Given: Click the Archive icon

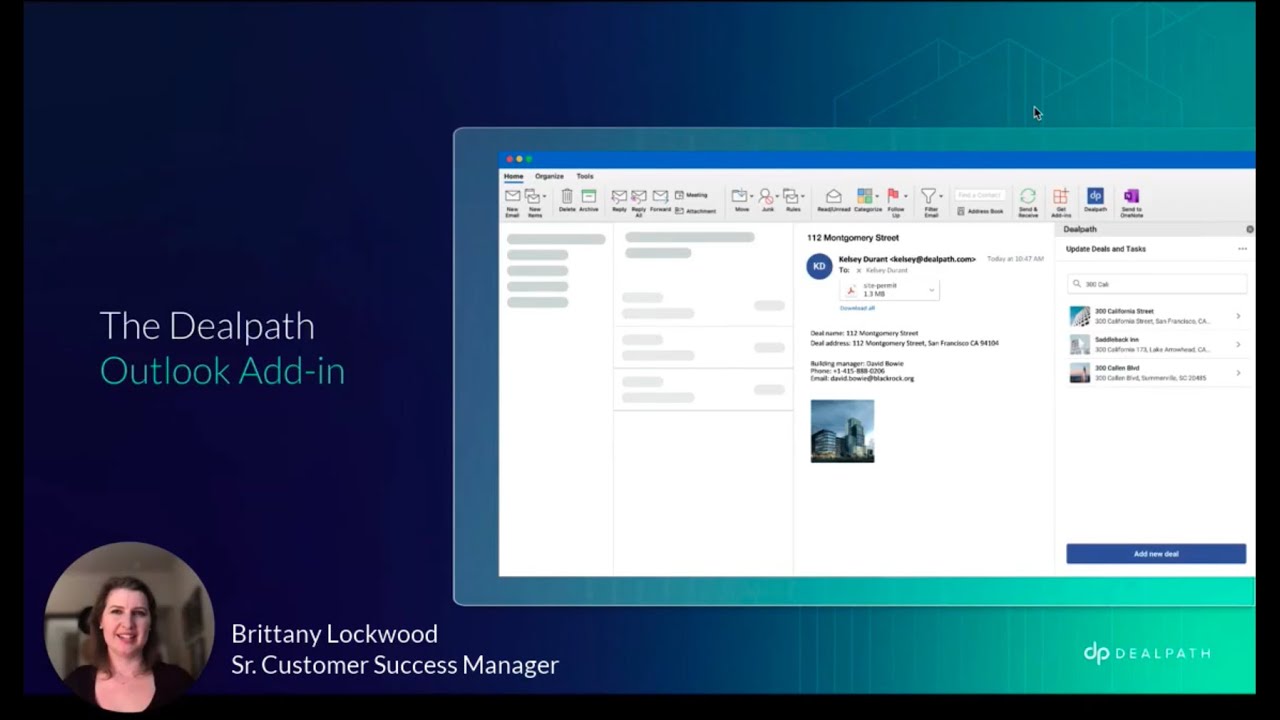Looking at the screenshot, I should [588, 196].
